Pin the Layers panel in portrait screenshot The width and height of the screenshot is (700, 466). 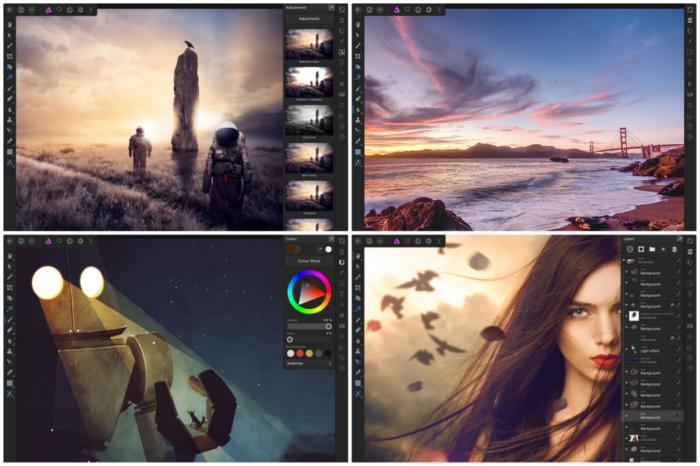point(679,239)
